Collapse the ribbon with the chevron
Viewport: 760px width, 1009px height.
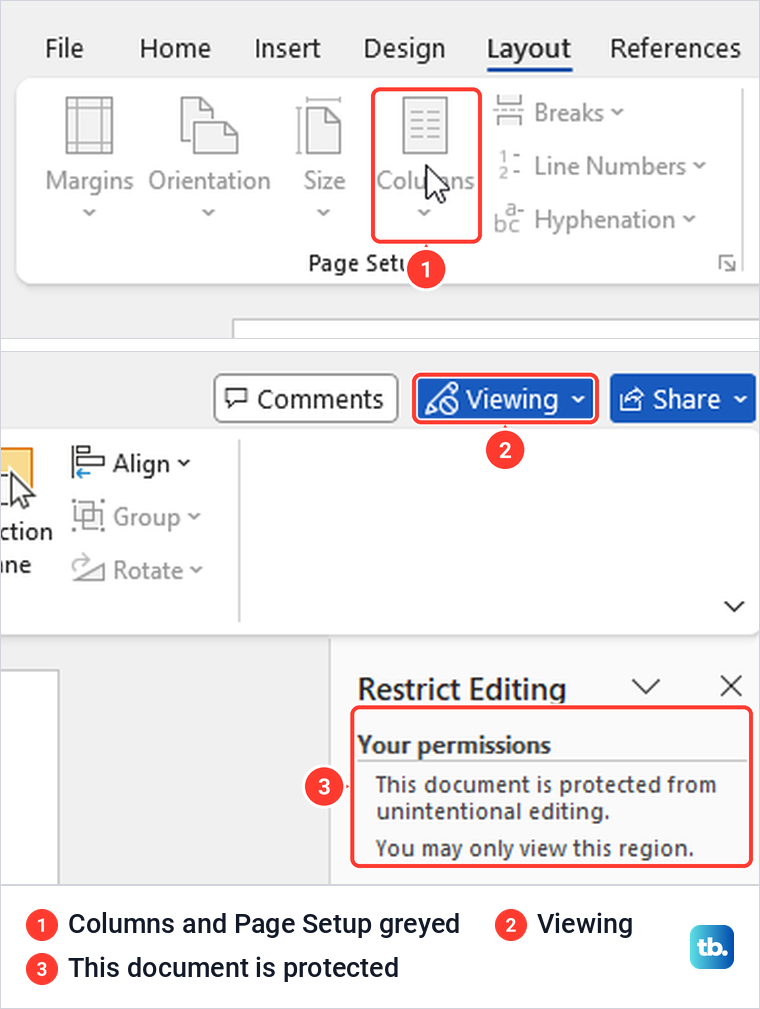pos(734,606)
